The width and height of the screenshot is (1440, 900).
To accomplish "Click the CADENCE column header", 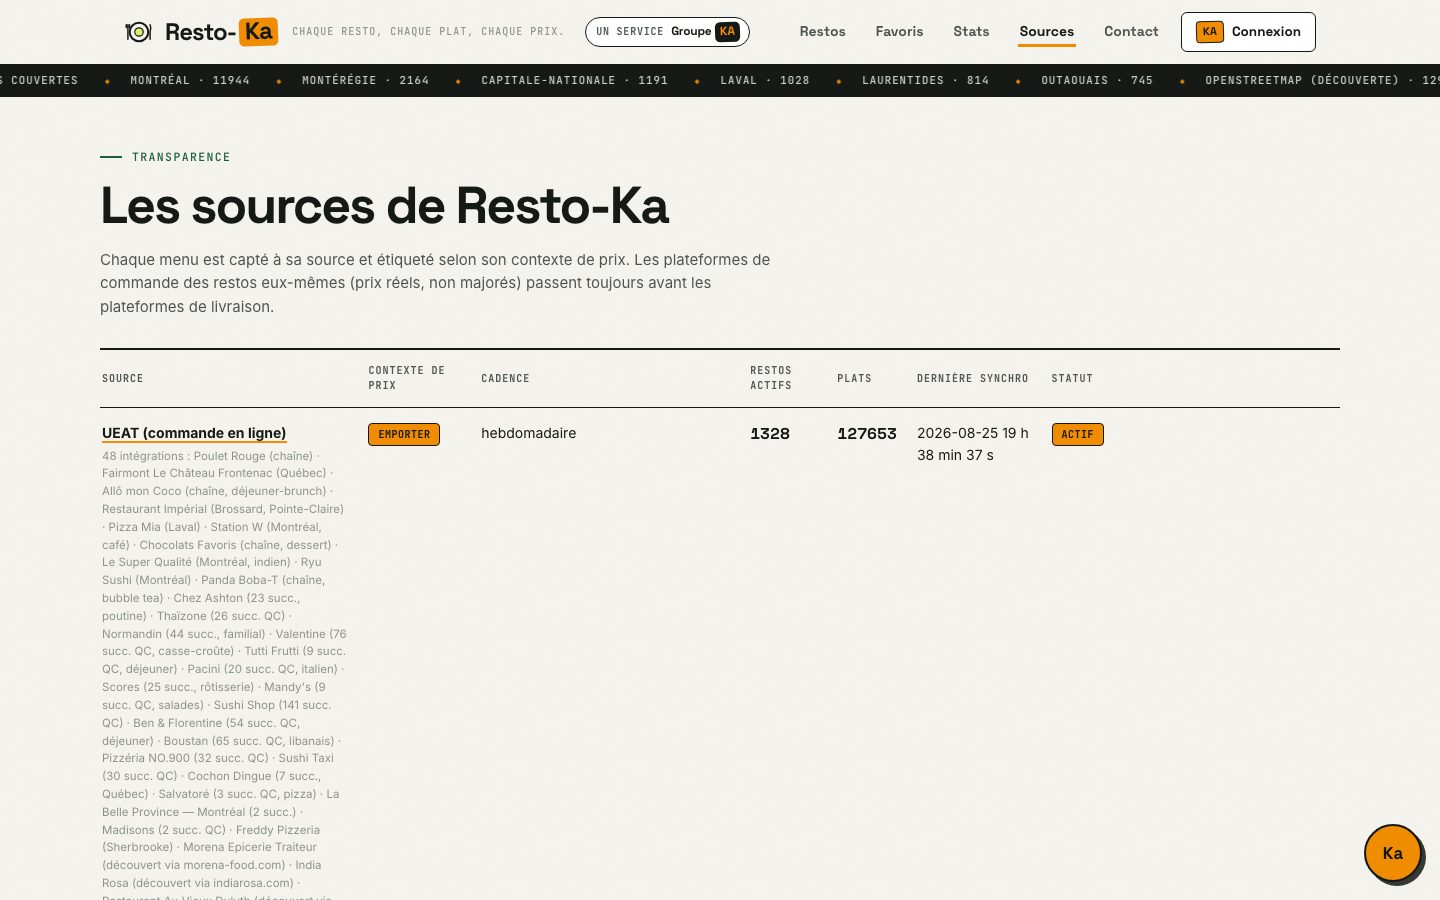I will [x=505, y=378].
